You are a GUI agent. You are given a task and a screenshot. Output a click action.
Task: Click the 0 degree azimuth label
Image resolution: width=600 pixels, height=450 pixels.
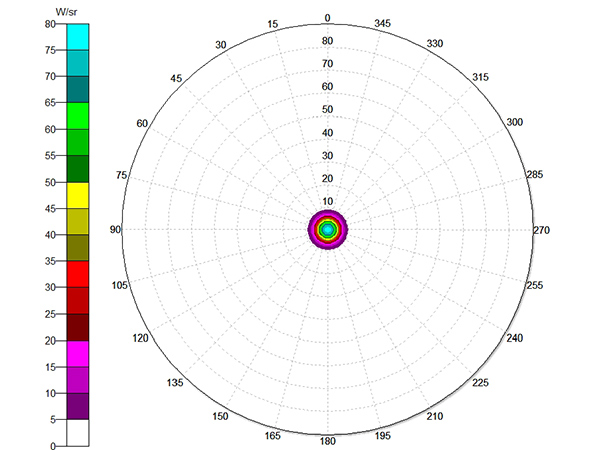(327, 18)
